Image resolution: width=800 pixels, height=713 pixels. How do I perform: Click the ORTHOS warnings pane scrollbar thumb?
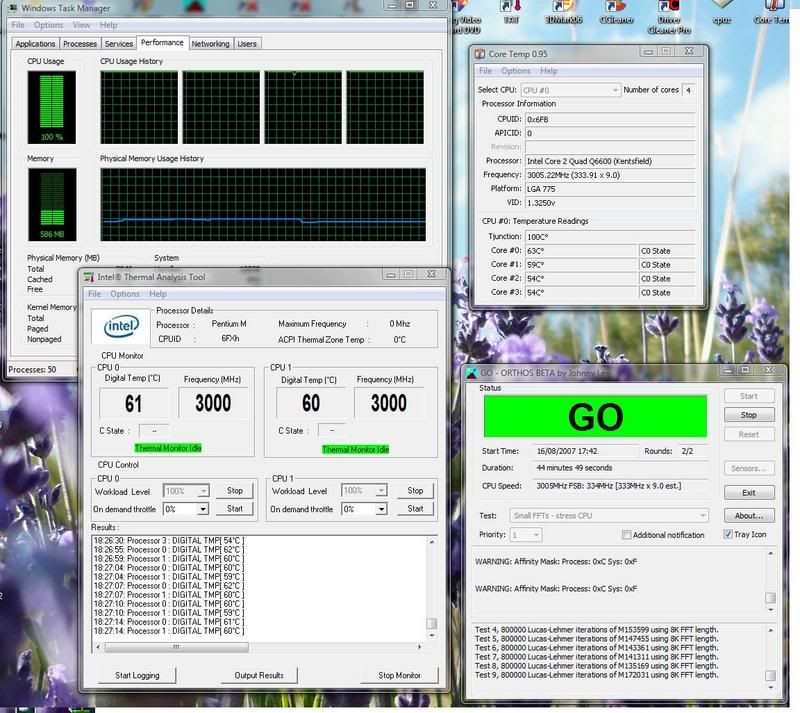[x=770, y=598]
